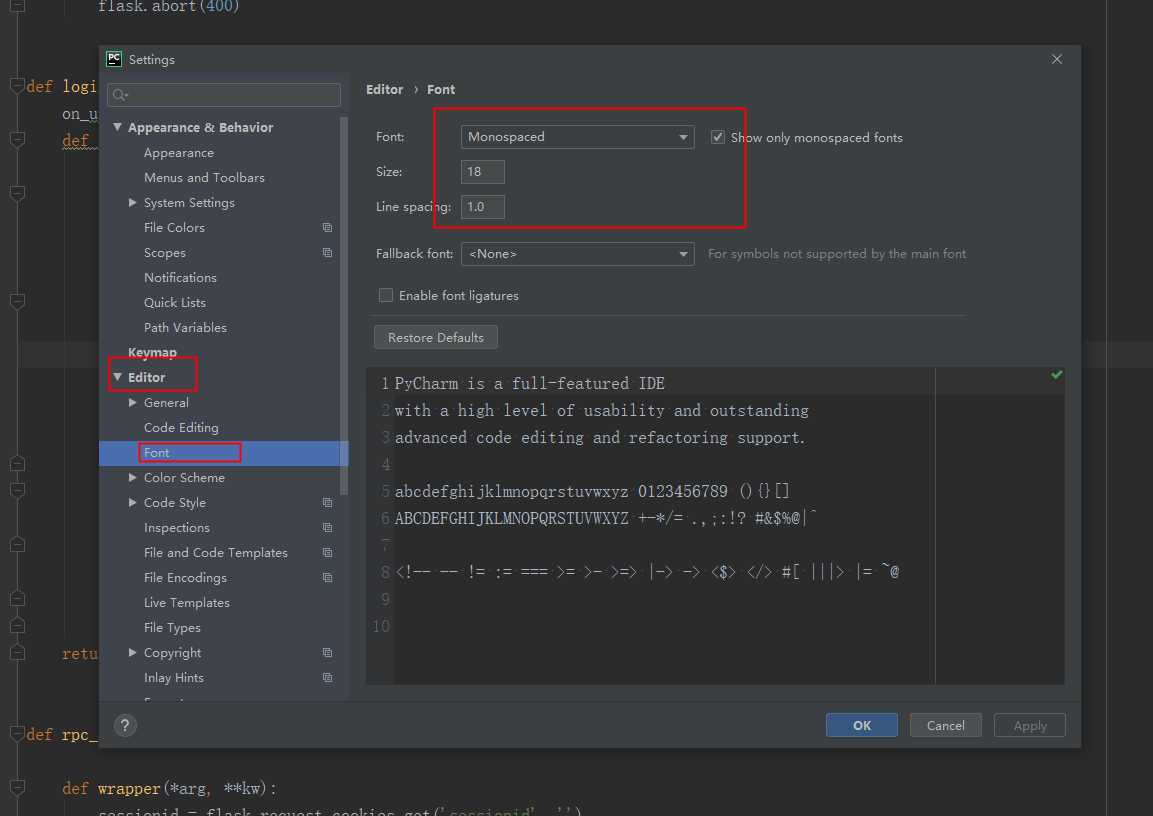Image resolution: width=1153 pixels, height=816 pixels.
Task: Select Notifications in settings tree
Action: [x=180, y=278]
